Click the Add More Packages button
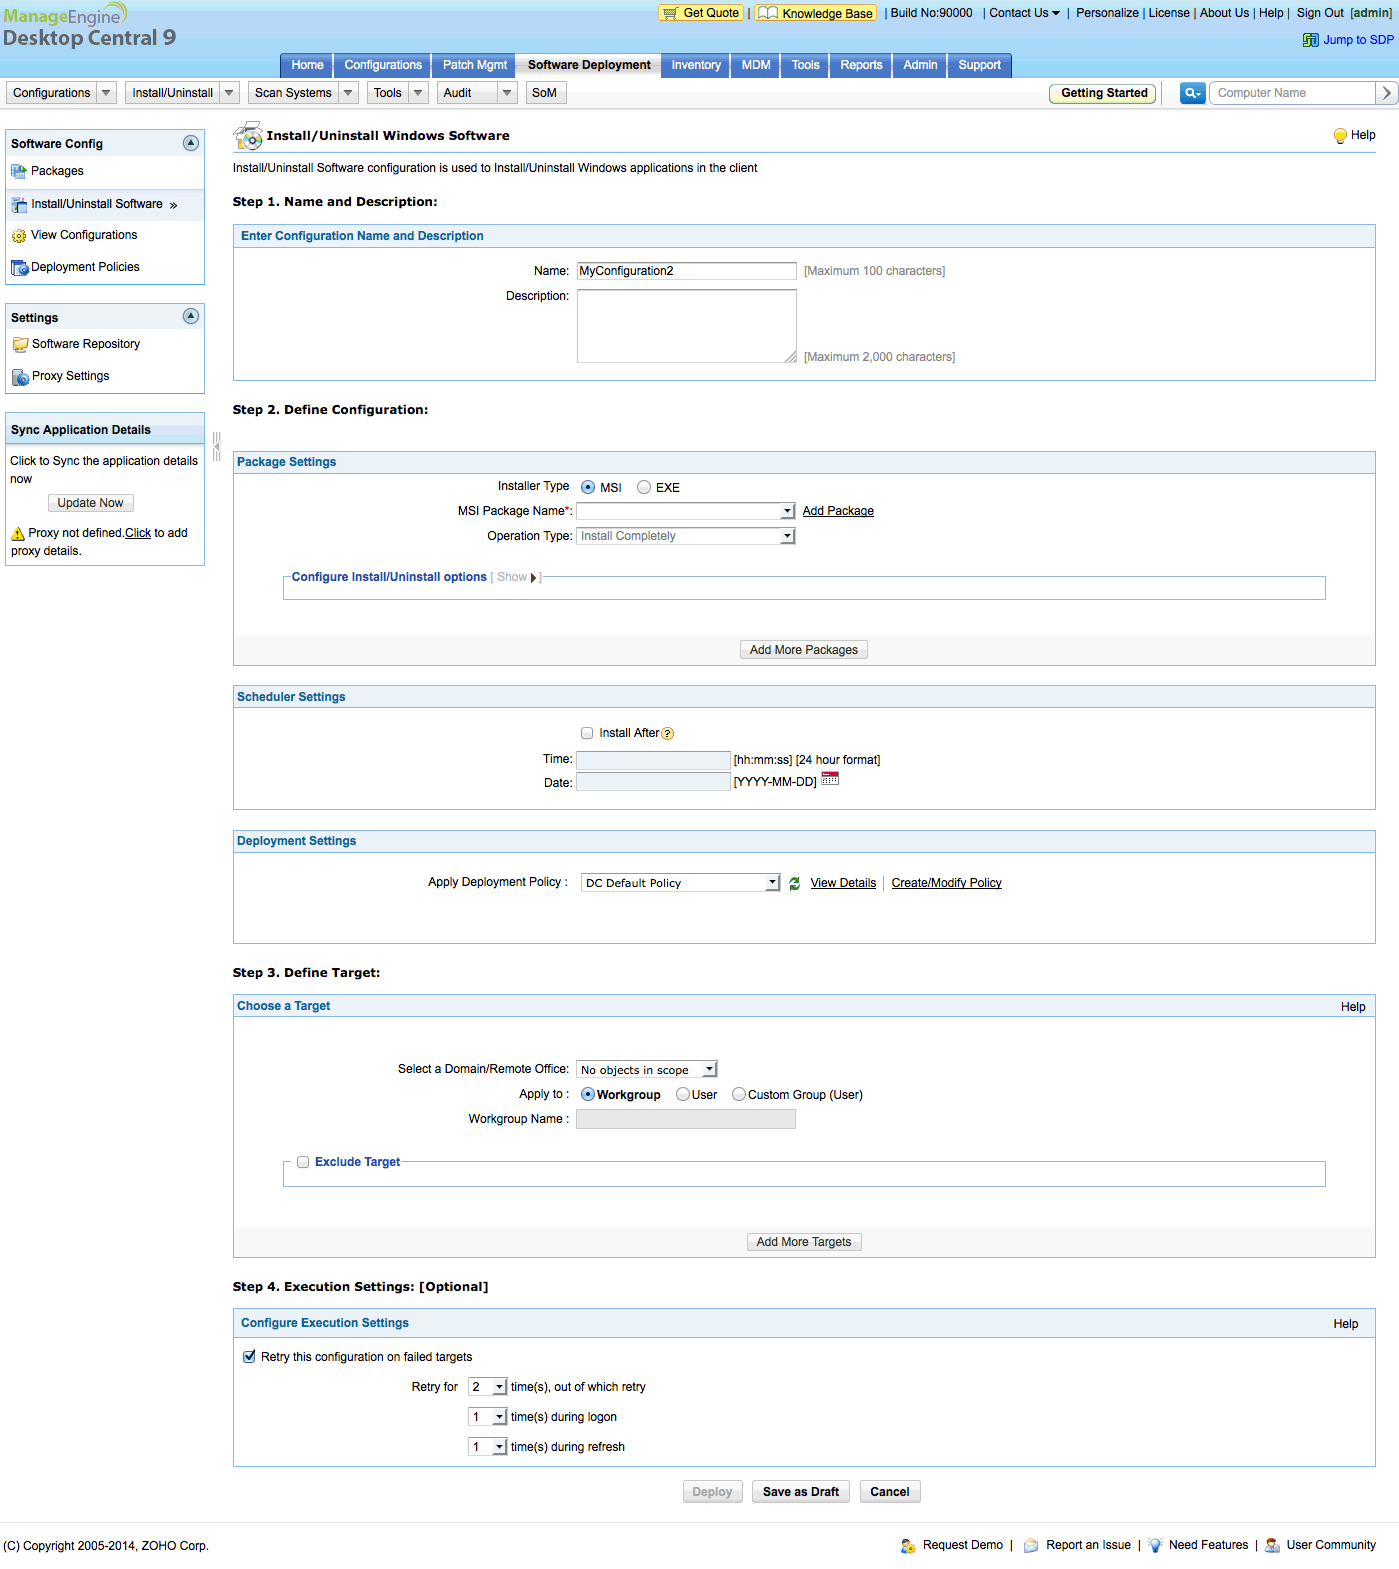The width and height of the screenshot is (1399, 1569). pyautogui.click(x=804, y=650)
